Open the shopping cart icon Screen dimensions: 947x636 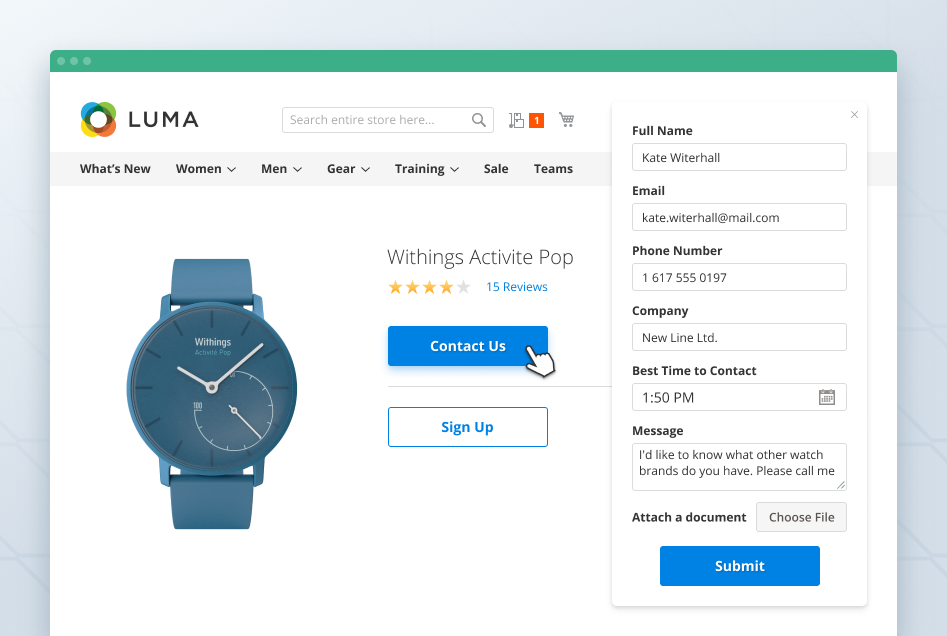[566, 119]
